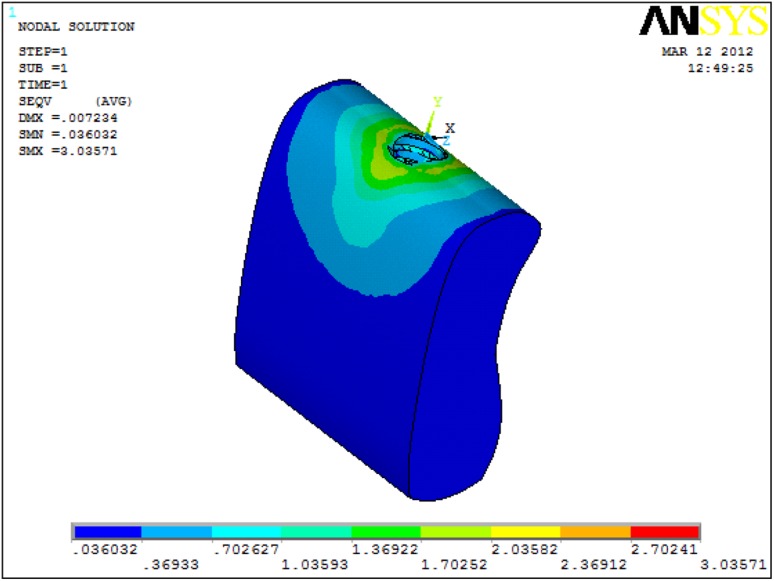
Task: Click the SMN =.036032 value
Action: tap(68, 134)
